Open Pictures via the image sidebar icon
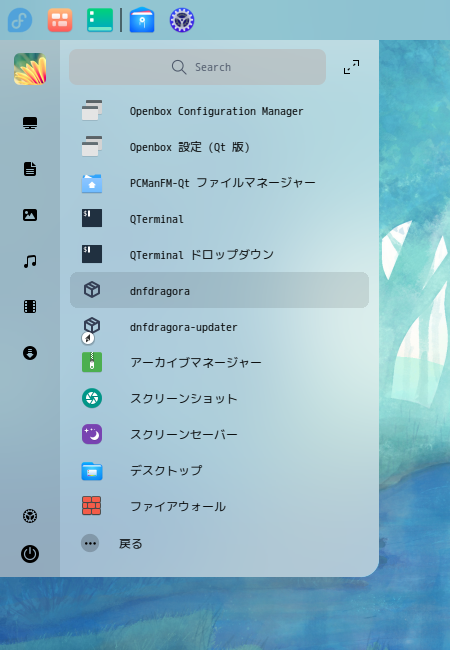 coord(30,215)
